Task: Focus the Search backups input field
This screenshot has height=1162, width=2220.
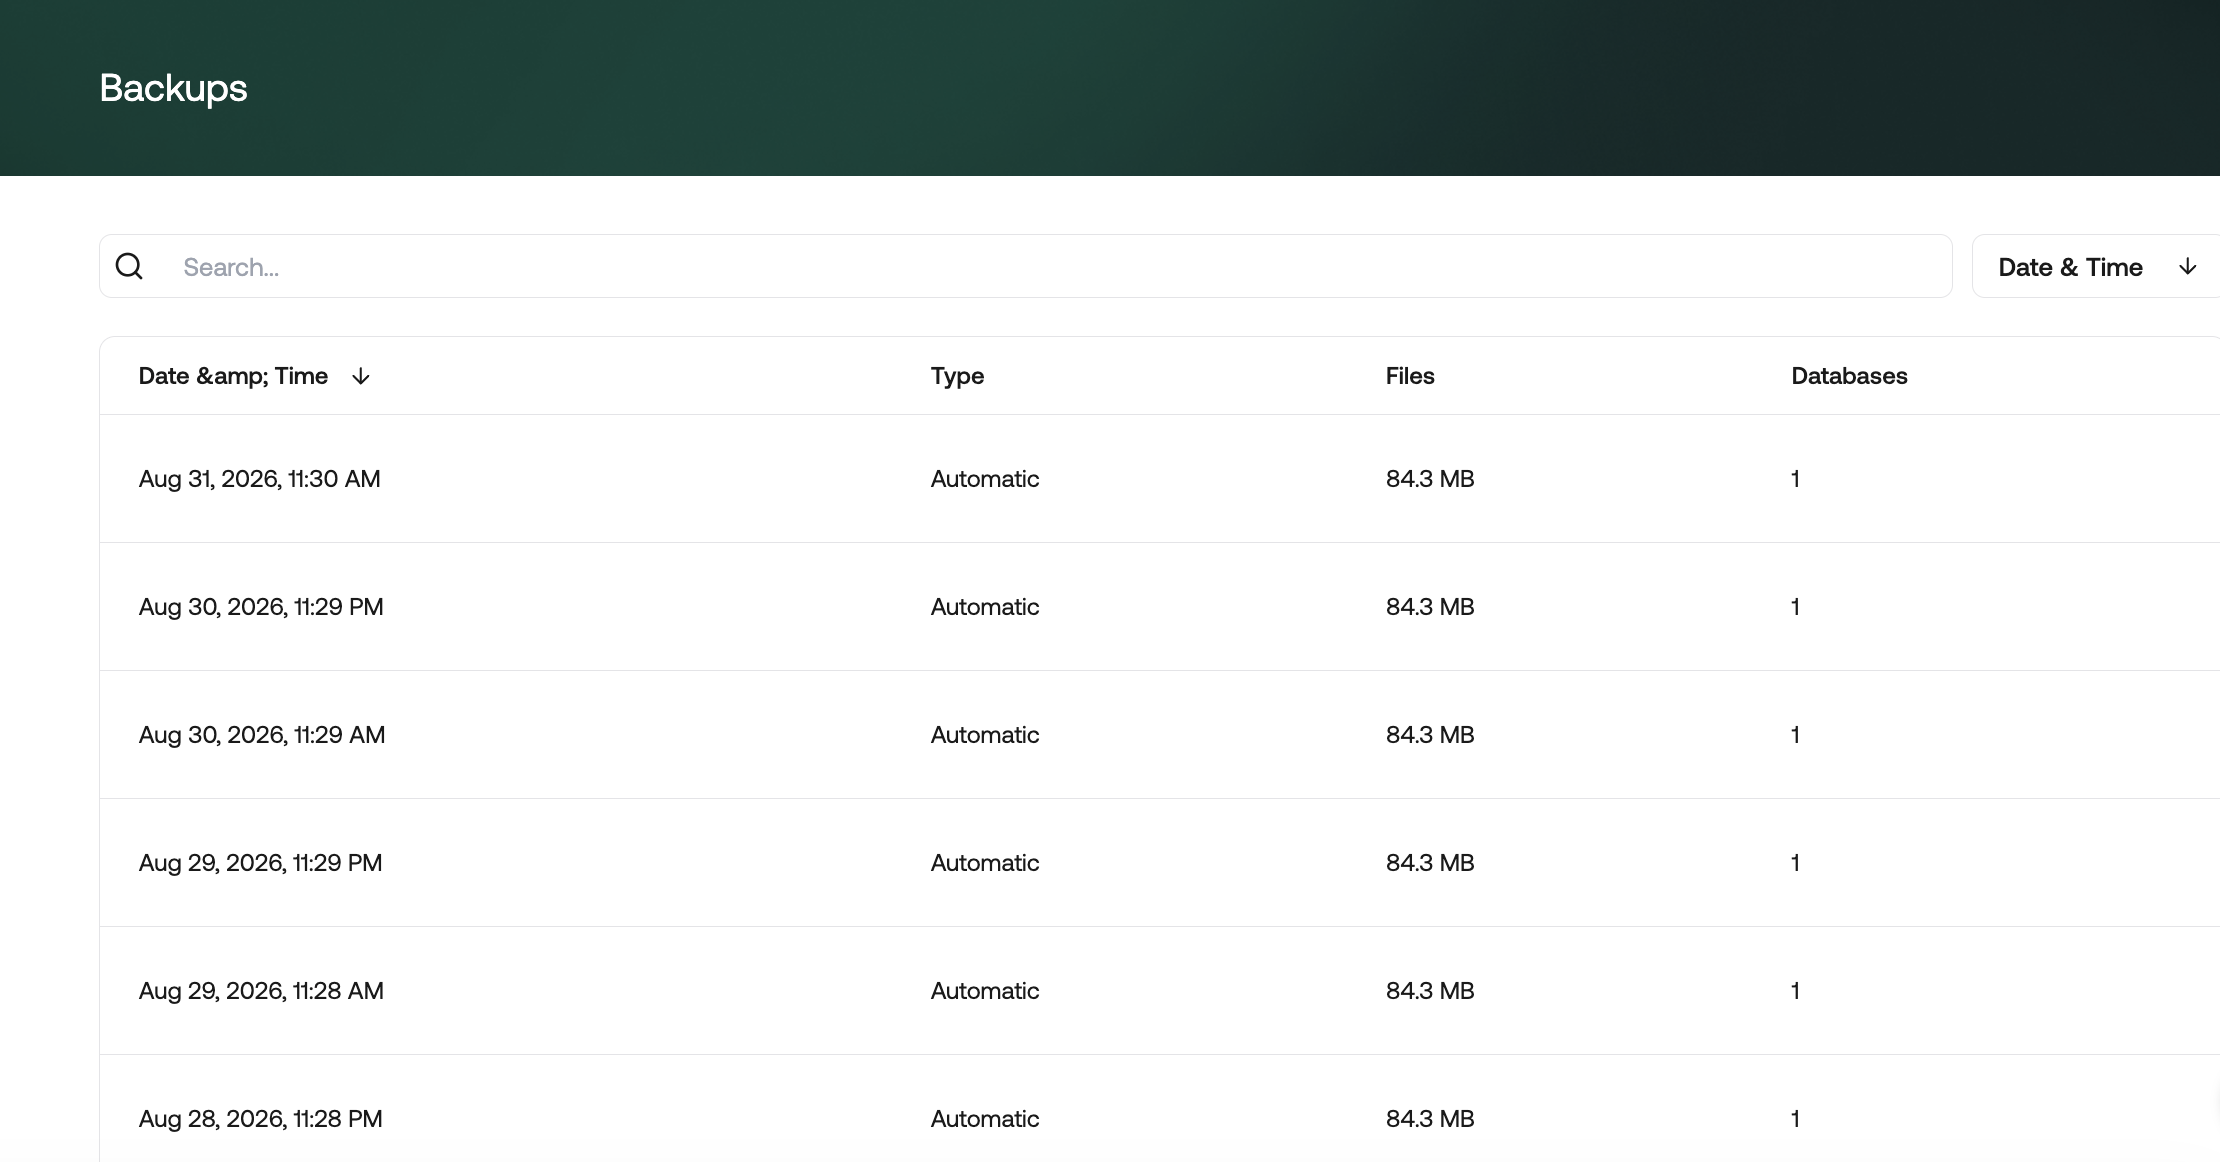Action: (x=1025, y=266)
